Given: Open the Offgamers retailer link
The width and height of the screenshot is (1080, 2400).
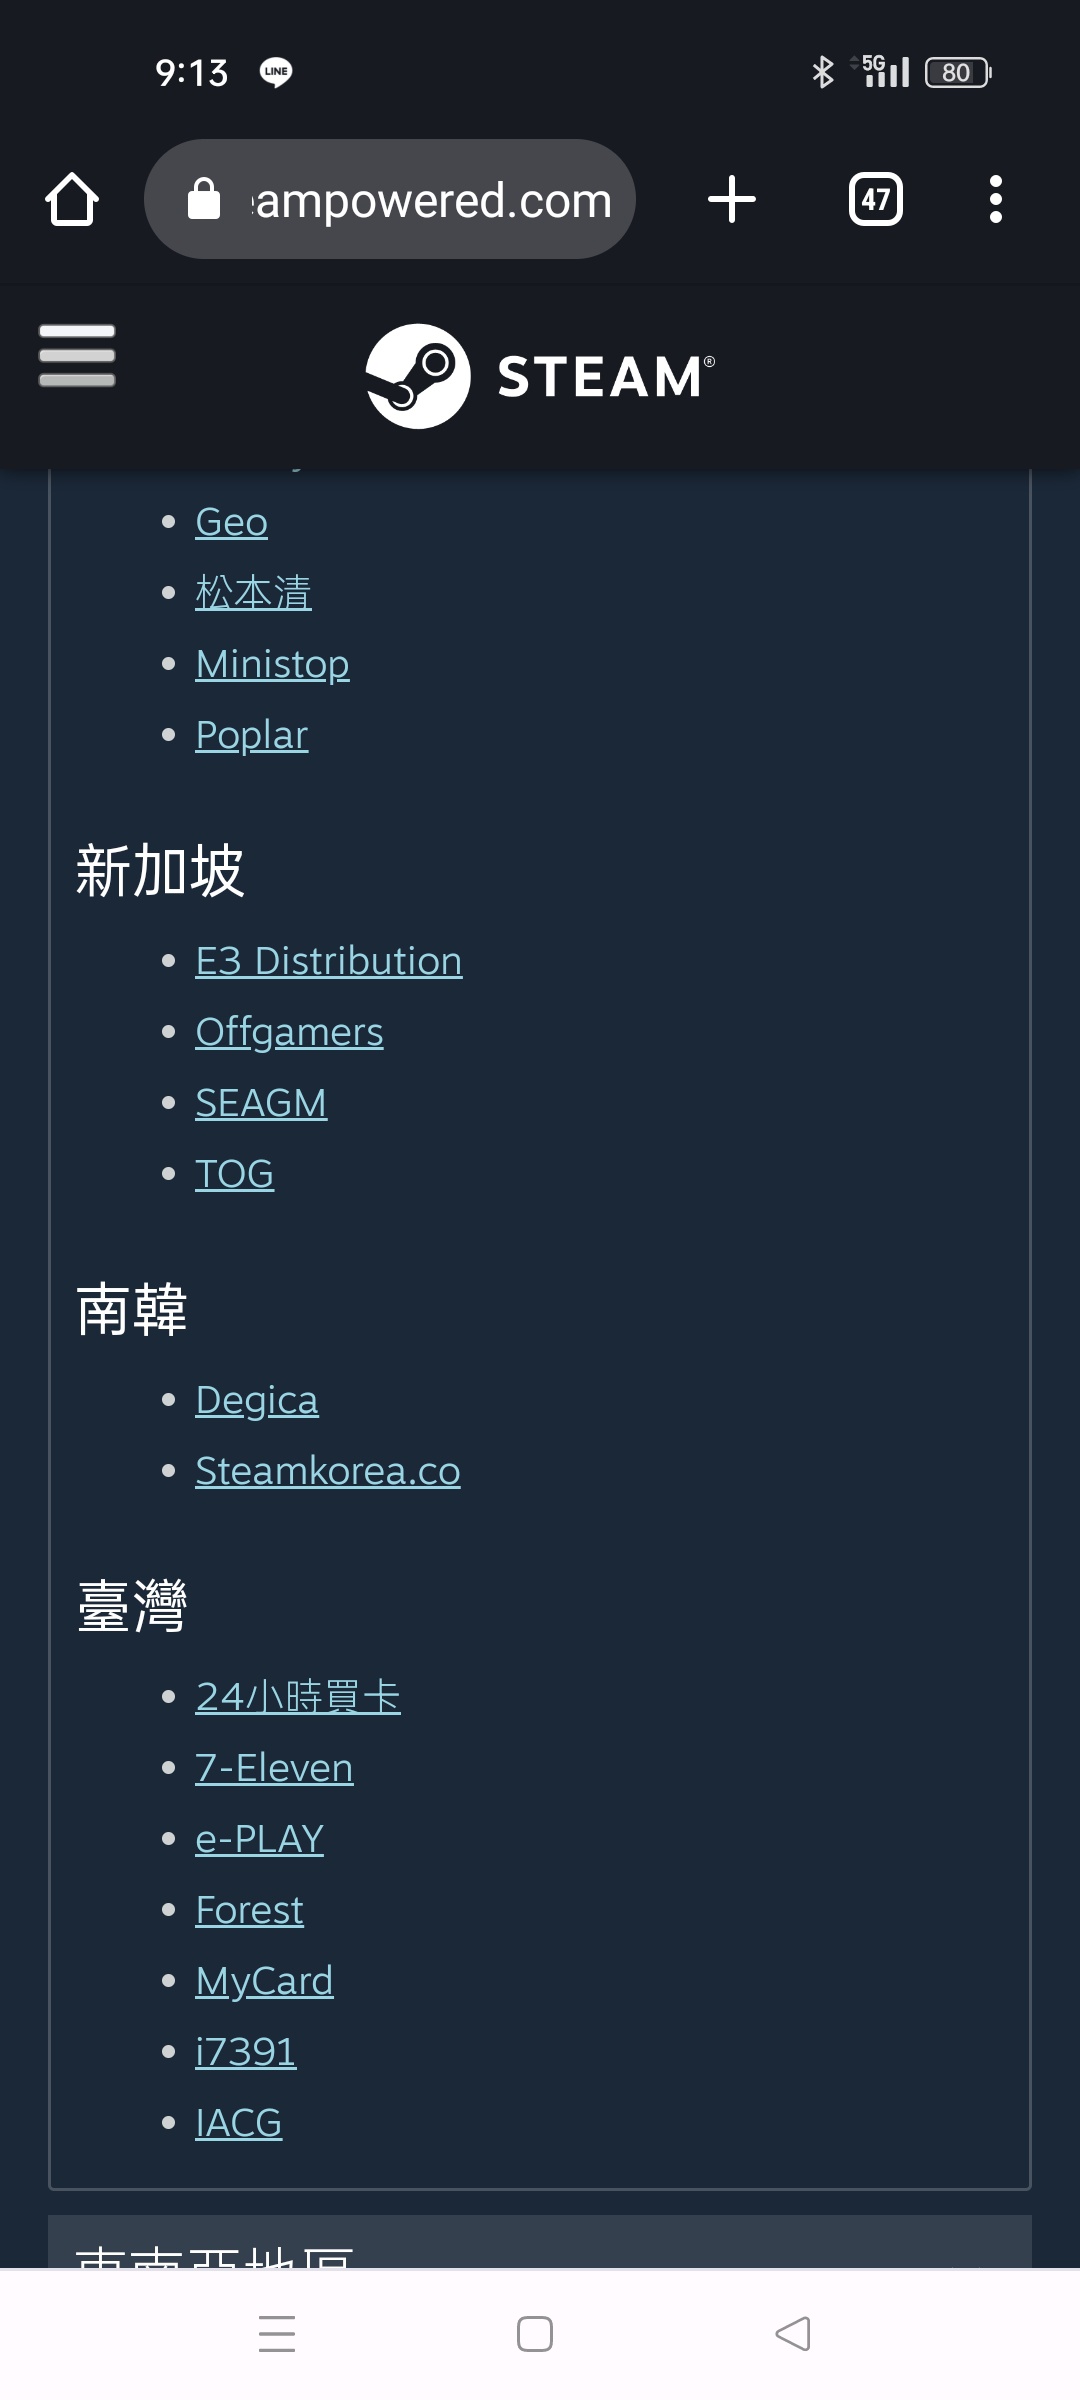Looking at the screenshot, I should [x=289, y=1032].
